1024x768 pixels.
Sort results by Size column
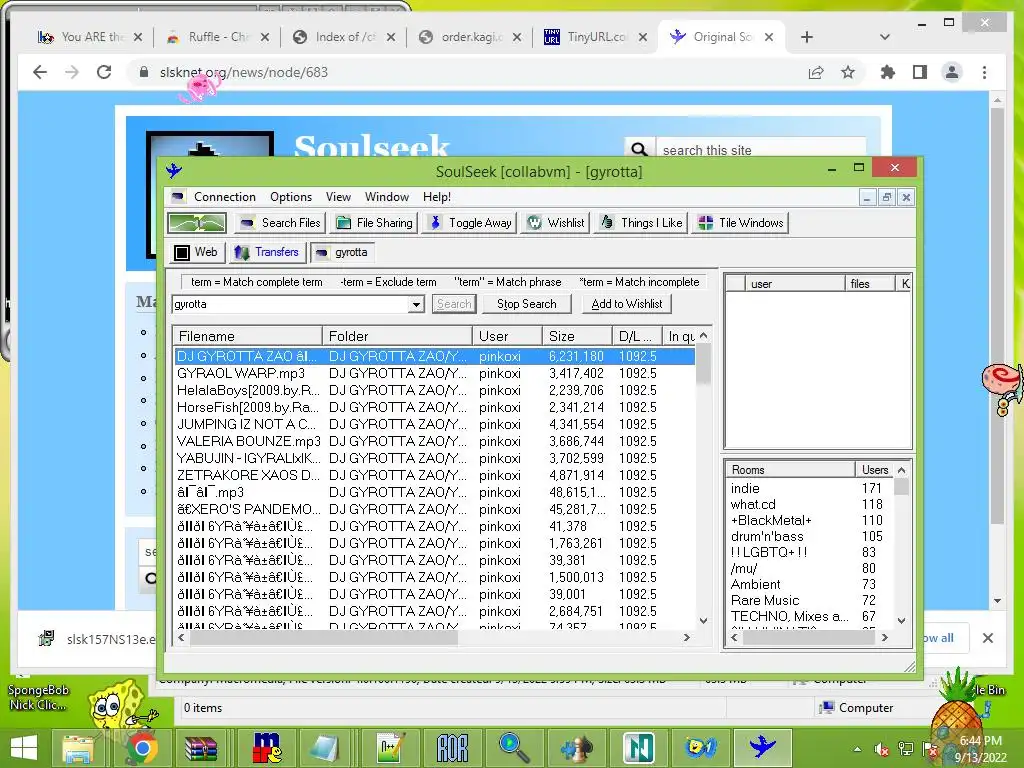[577, 336]
